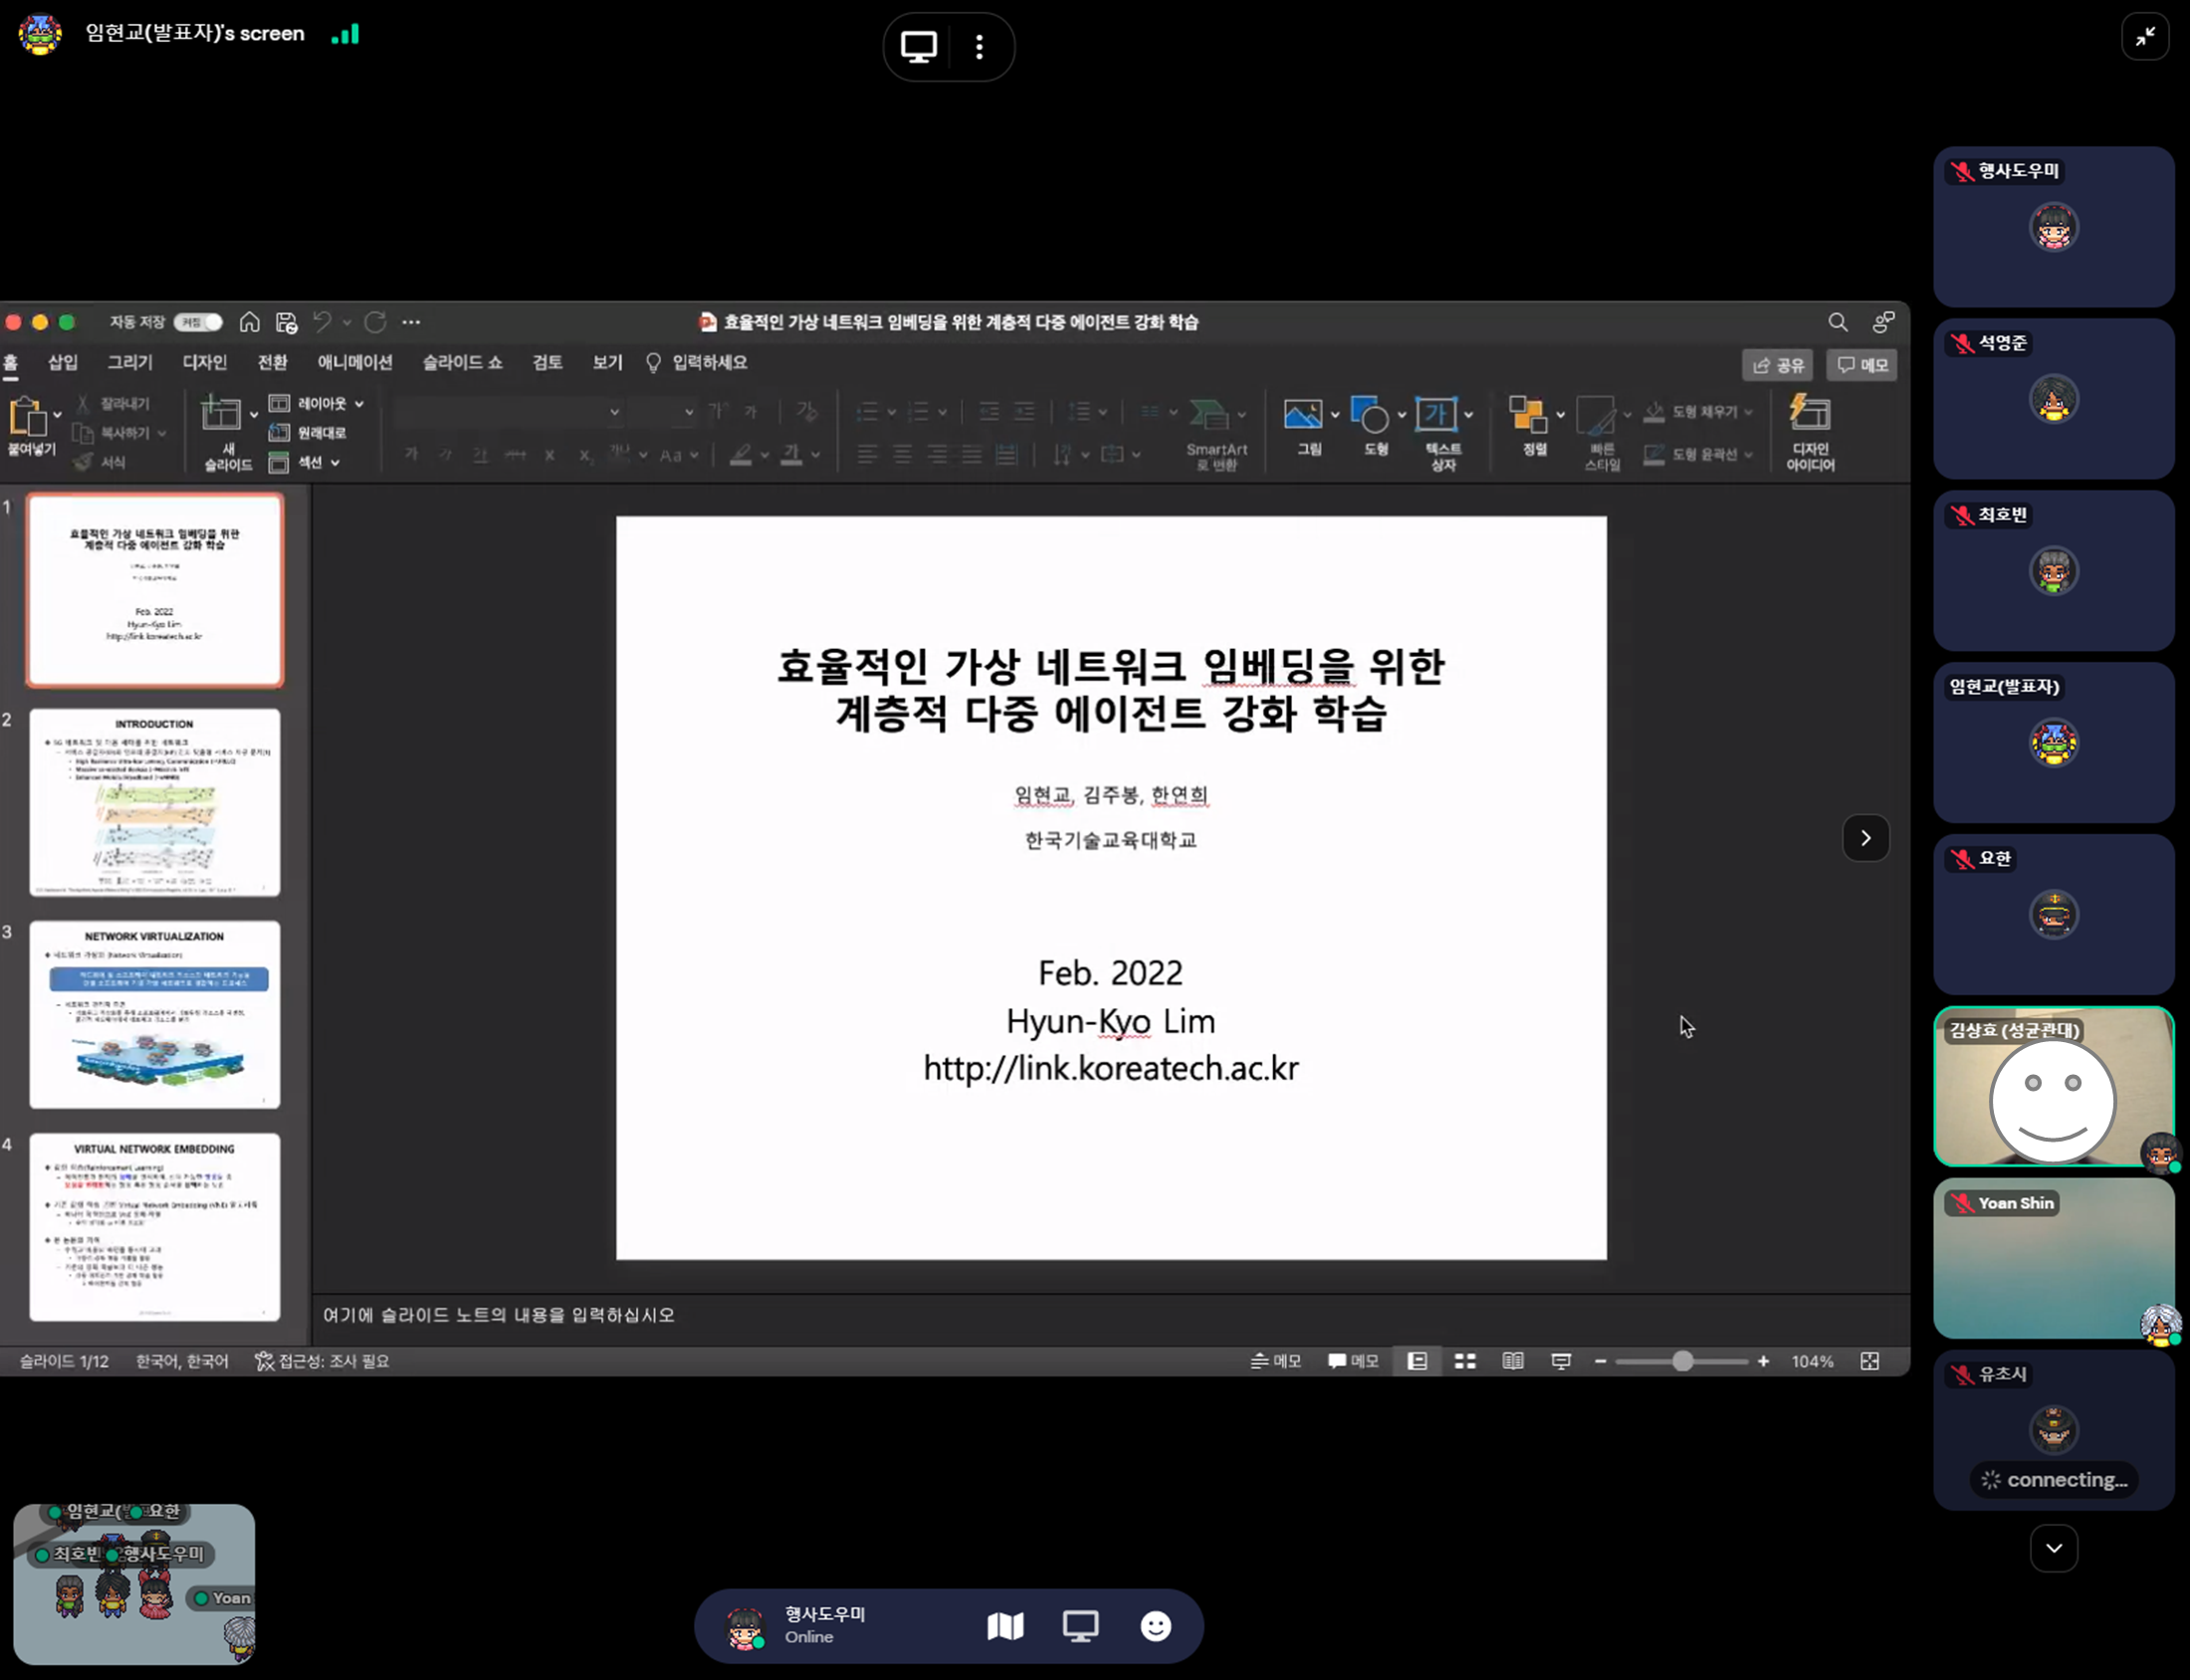Click the search magnifier in PowerPoint title bar
Screen dimensions: 2190x1680
click(1837, 322)
